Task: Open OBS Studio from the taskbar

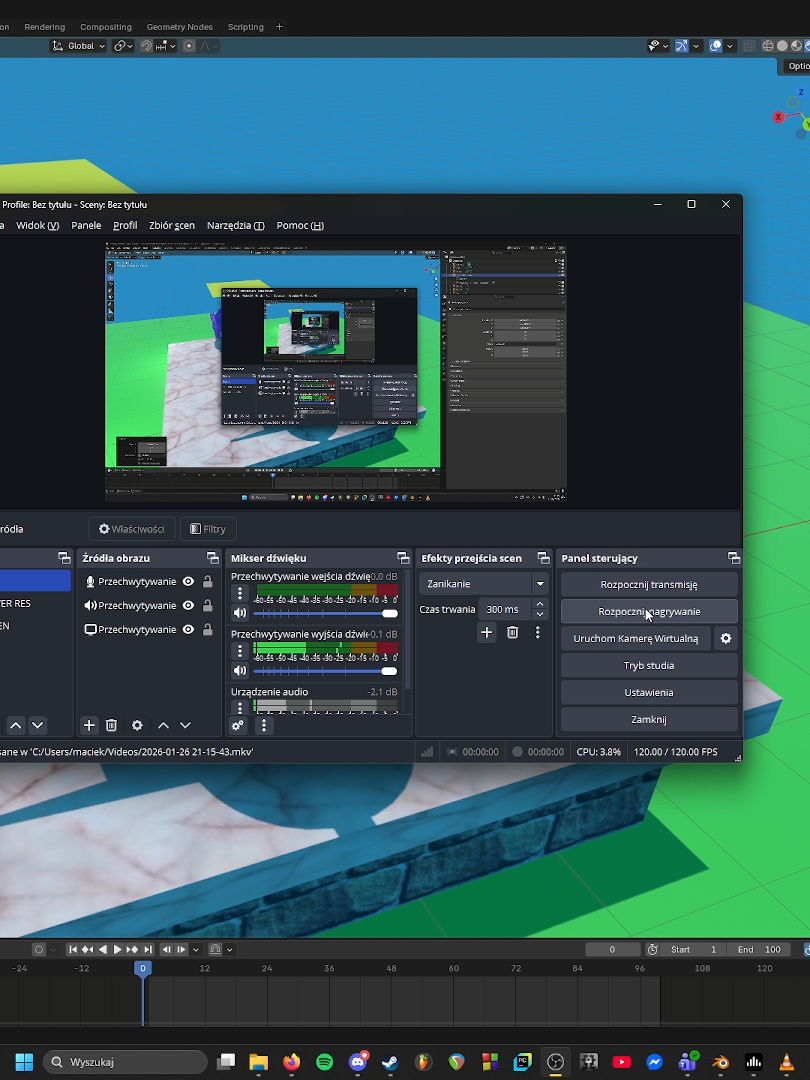Action: (555, 1061)
